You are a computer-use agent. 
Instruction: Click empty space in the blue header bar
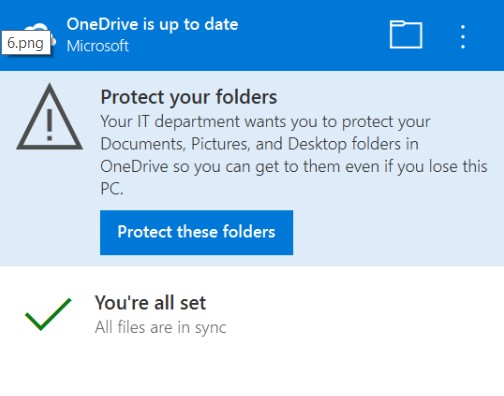click(x=313, y=35)
